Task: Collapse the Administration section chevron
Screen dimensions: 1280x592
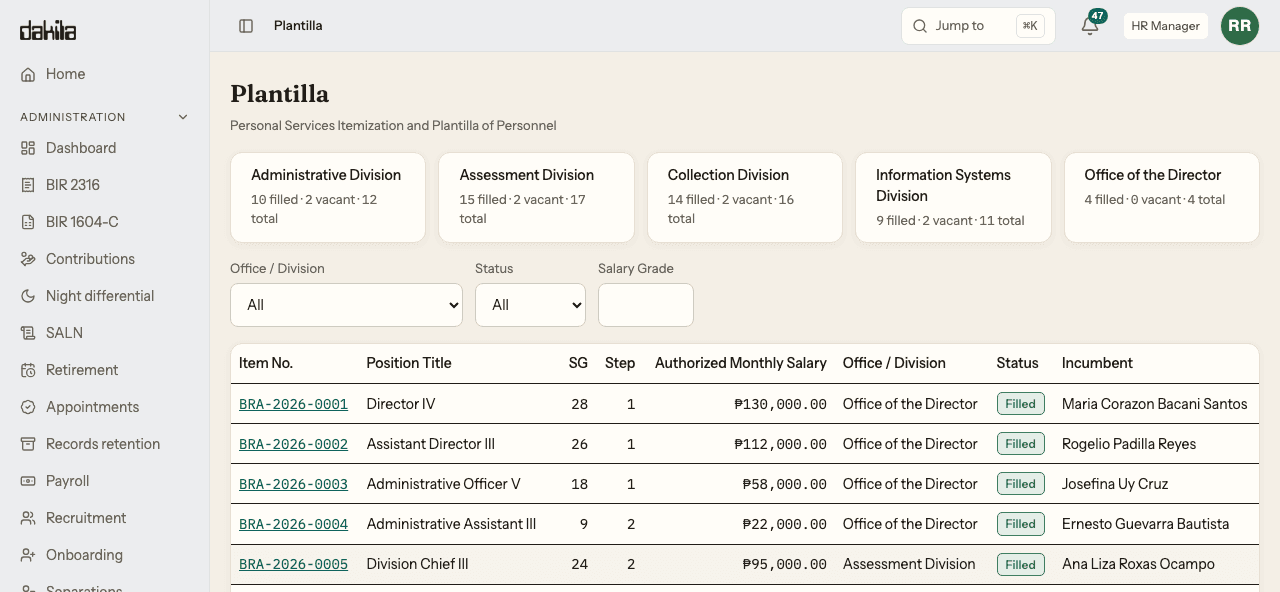Action: tap(183, 117)
